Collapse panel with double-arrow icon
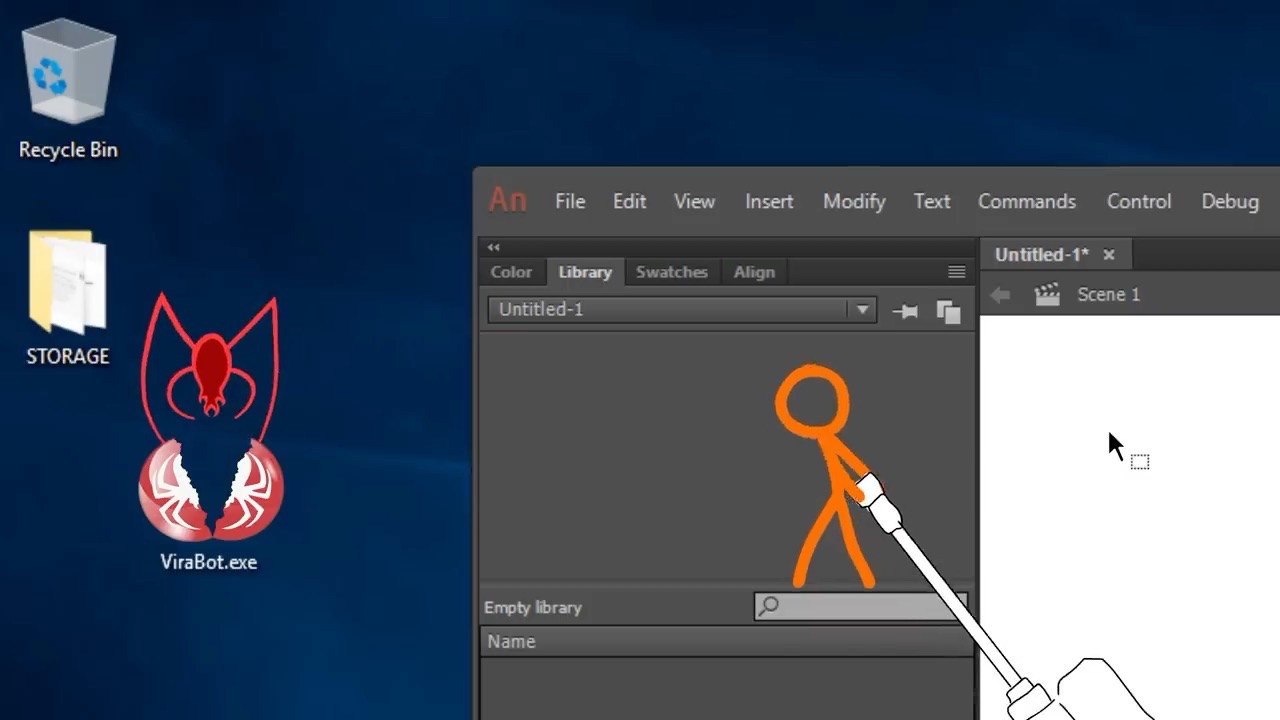The height and width of the screenshot is (720, 1280). tap(493, 247)
